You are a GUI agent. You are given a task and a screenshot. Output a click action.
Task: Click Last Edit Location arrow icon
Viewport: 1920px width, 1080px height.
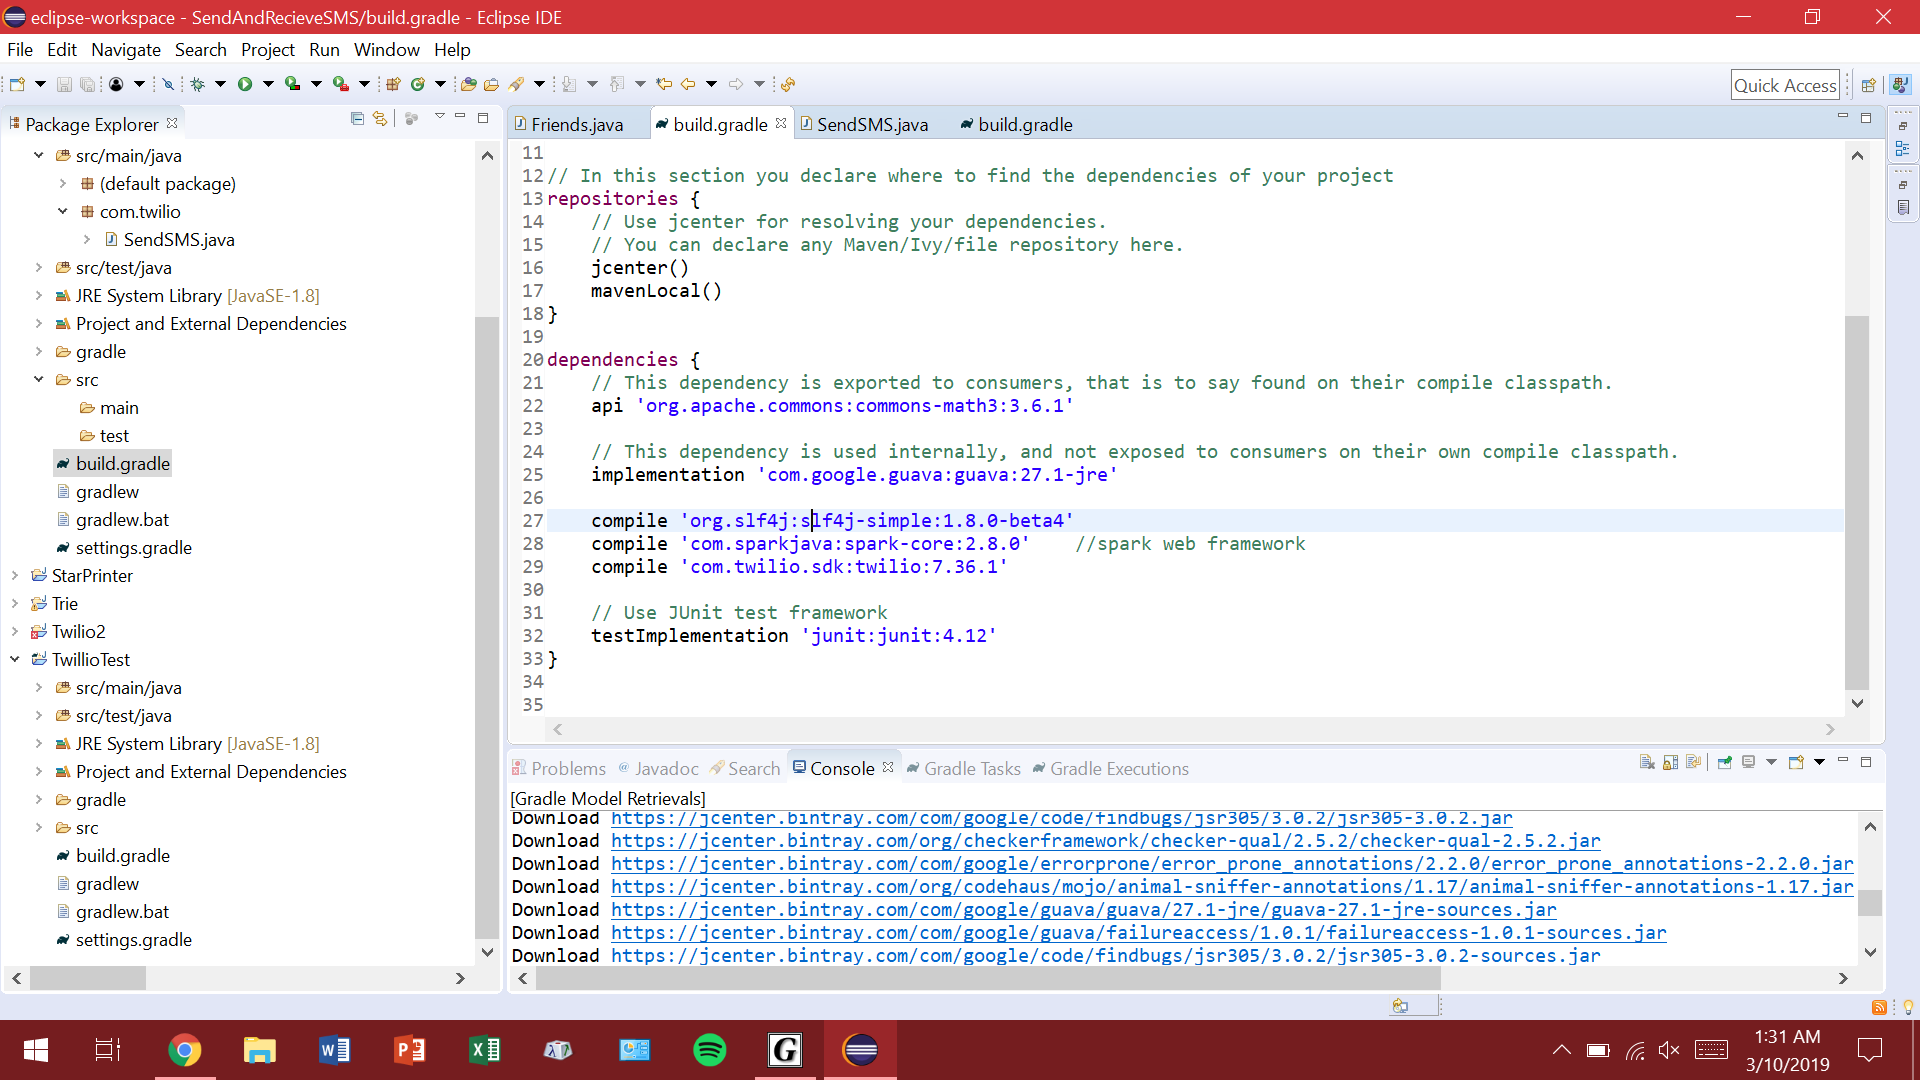pos(664,84)
